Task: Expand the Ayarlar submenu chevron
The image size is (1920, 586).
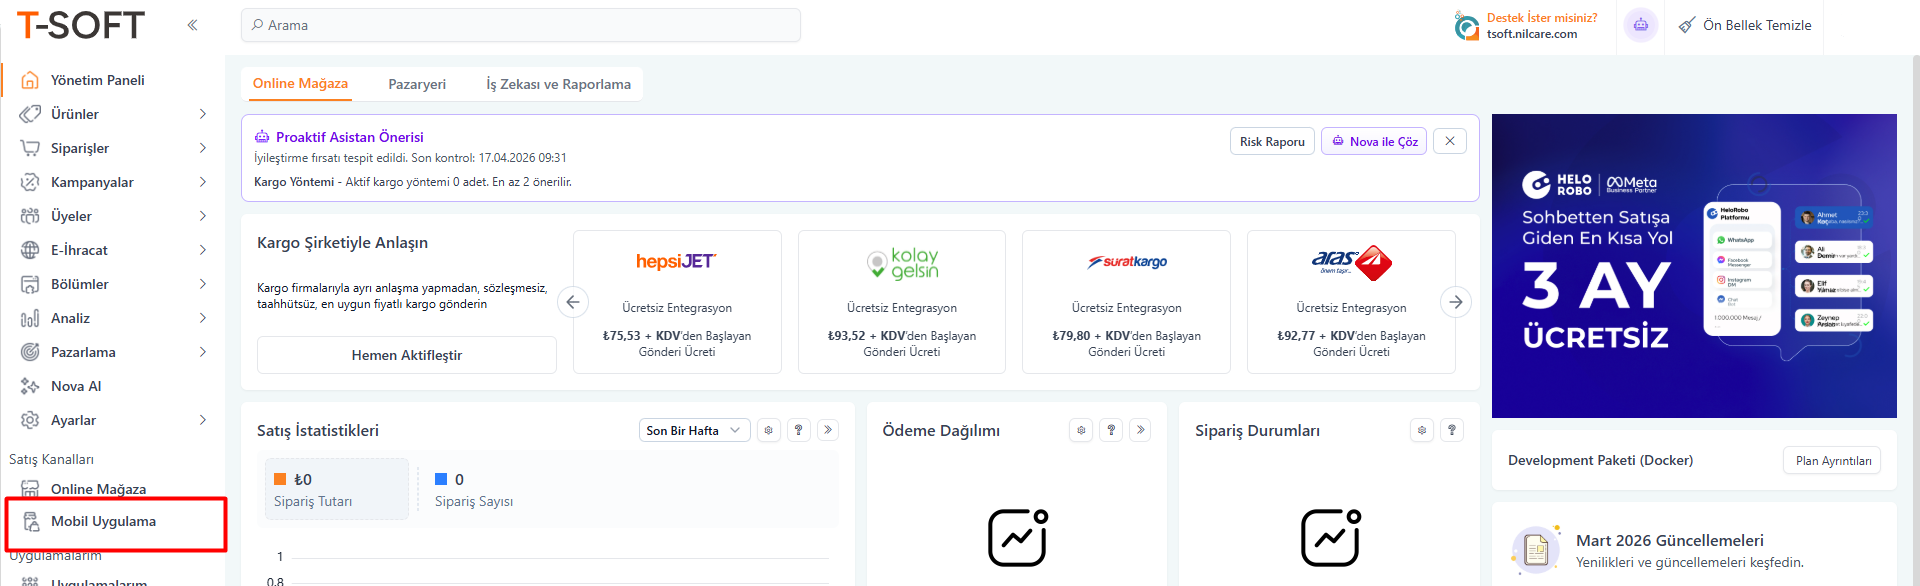Action: pyautogui.click(x=203, y=420)
